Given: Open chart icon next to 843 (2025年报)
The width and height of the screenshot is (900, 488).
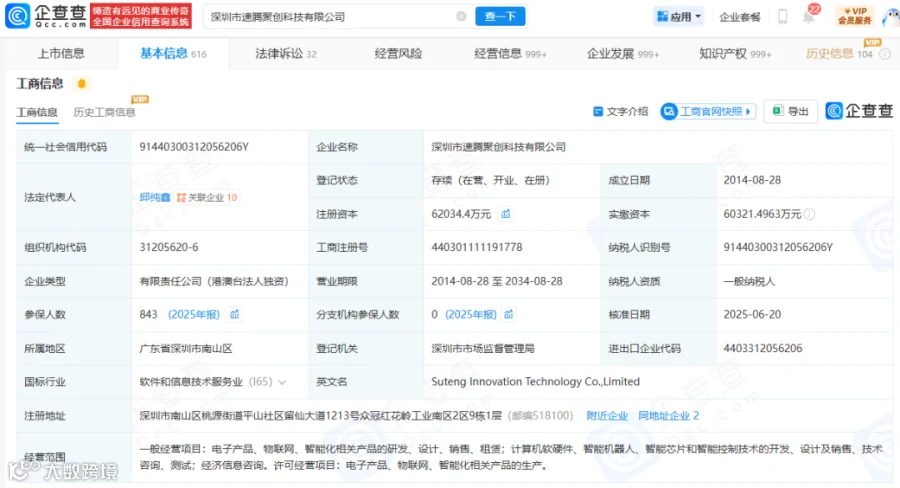Looking at the screenshot, I should 234,315.
